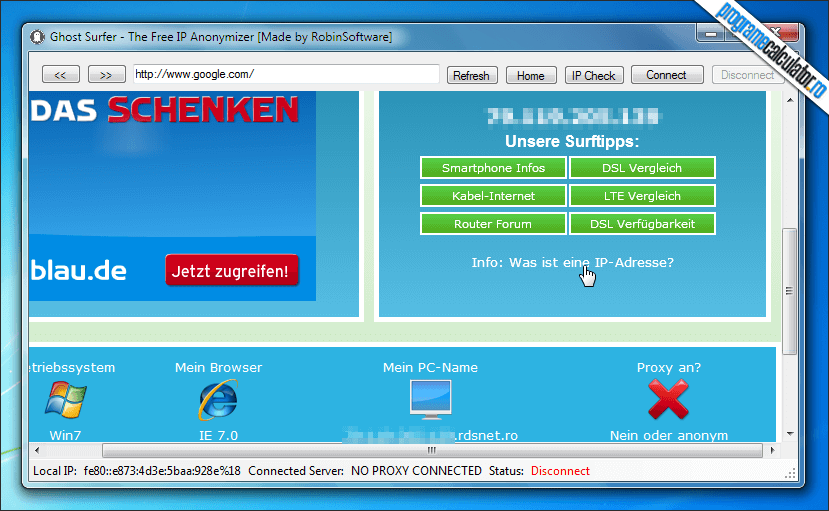Viewport: 829px width, 511px height.
Task: Click 'NO PROXY CONNECTED' status text
Action: pos(416,471)
